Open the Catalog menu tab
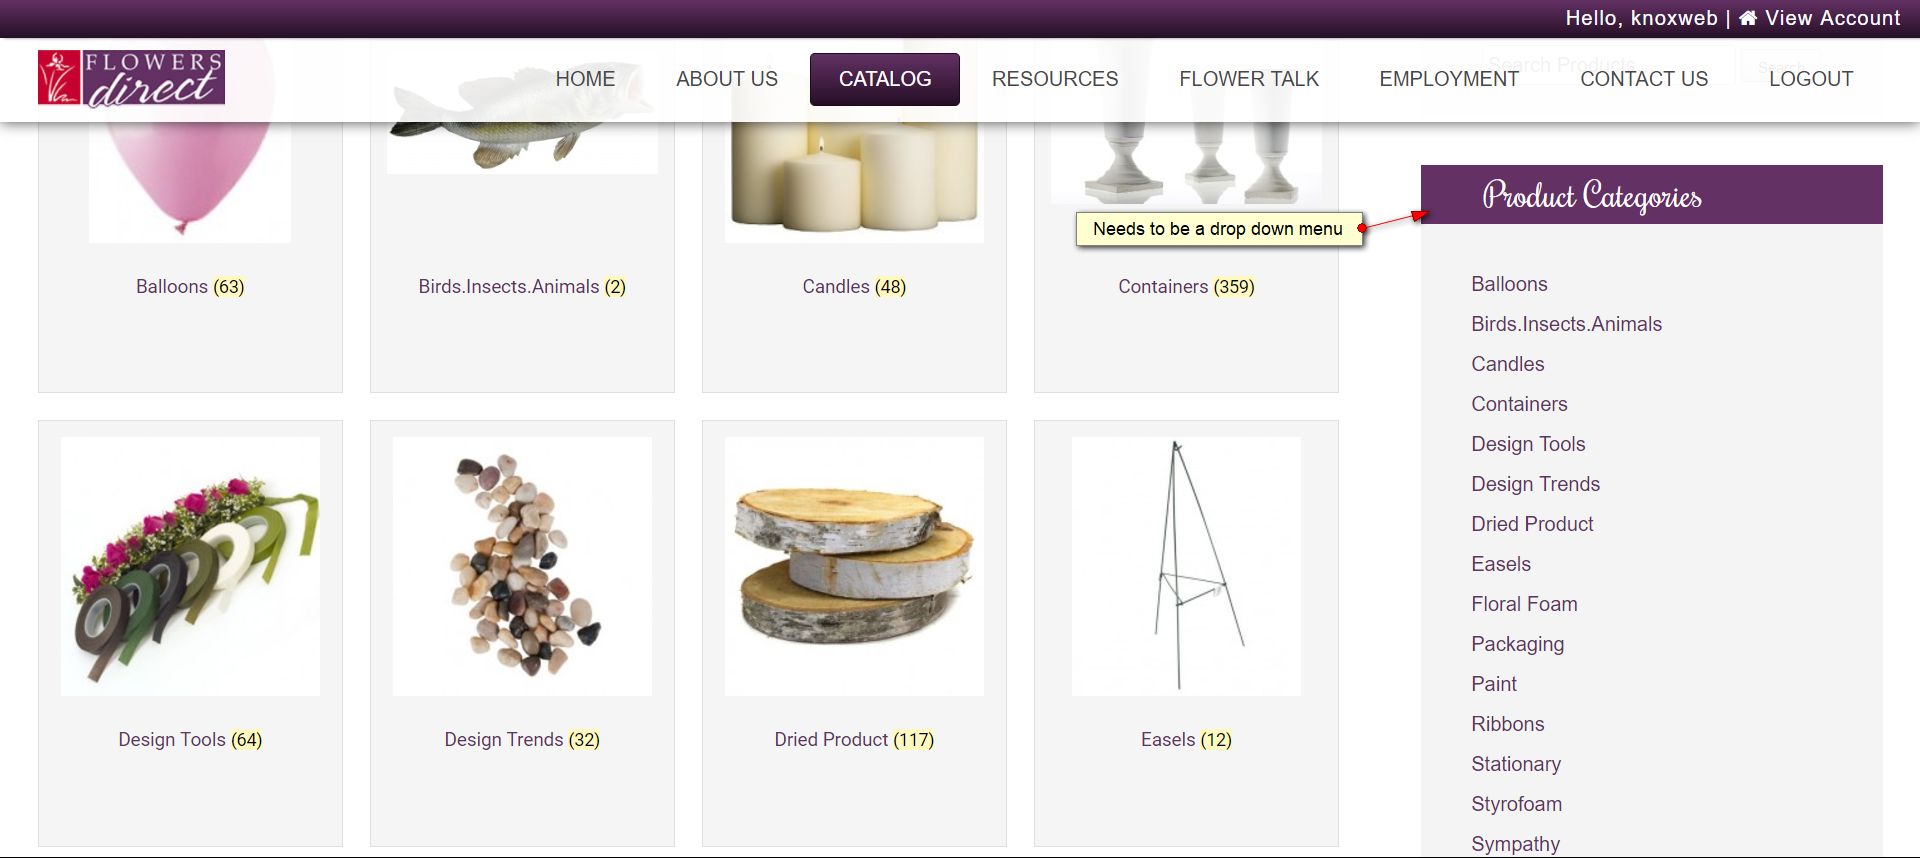The image size is (1920, 858). [x=885, y=79]
